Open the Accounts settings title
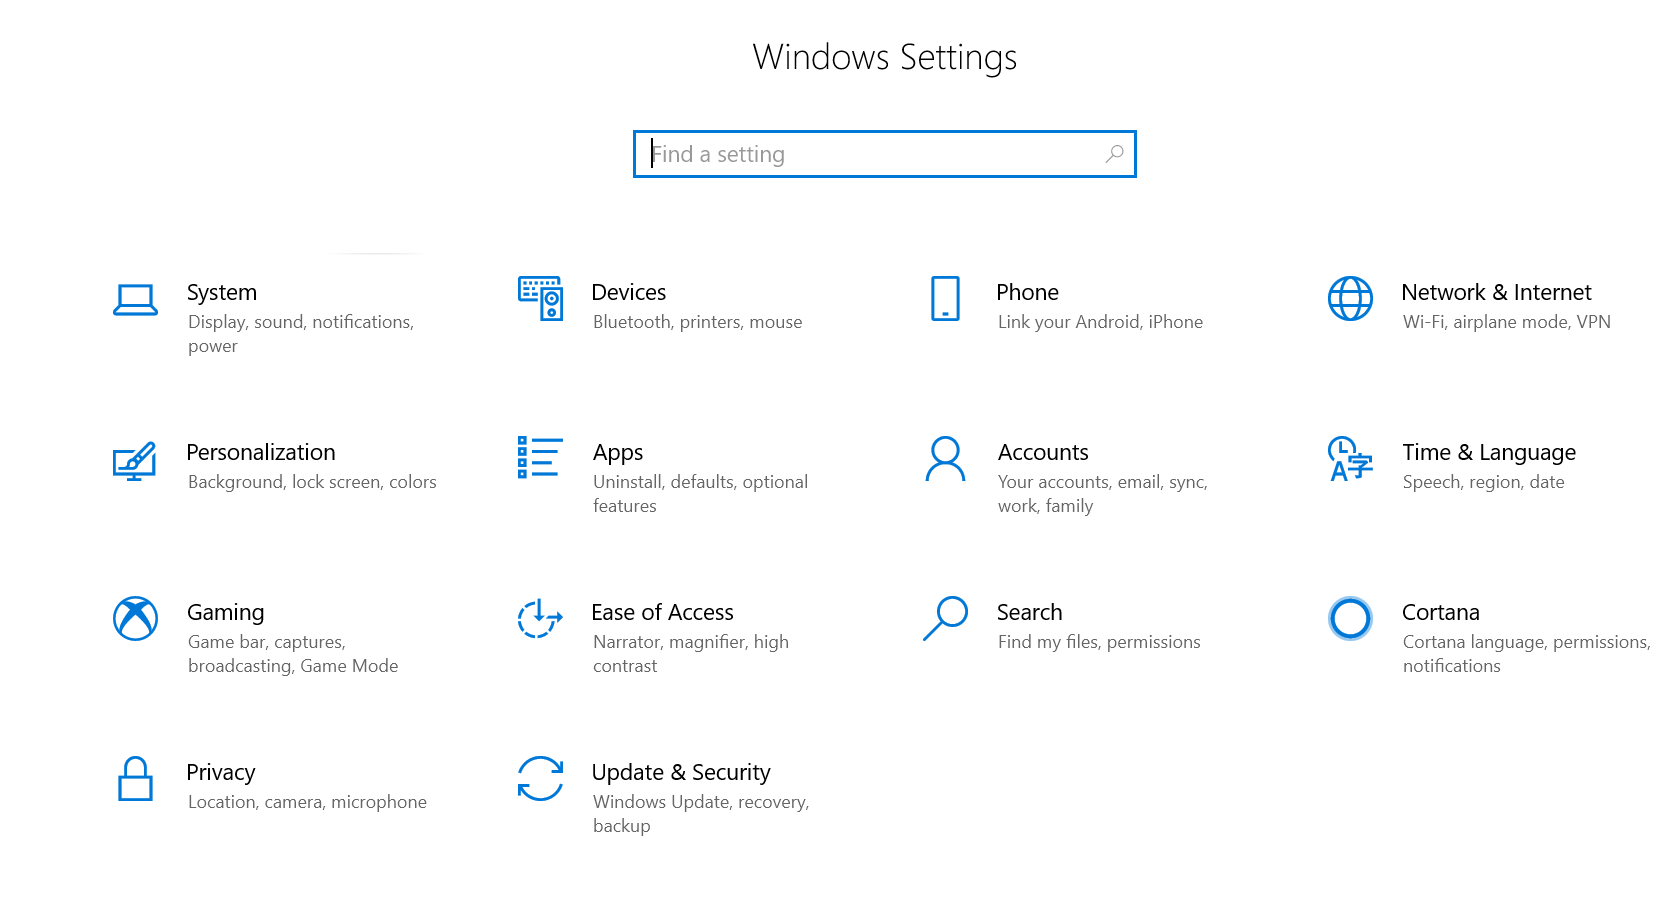Viewport: 1670px width, 898px height. tap(1043, 452)
